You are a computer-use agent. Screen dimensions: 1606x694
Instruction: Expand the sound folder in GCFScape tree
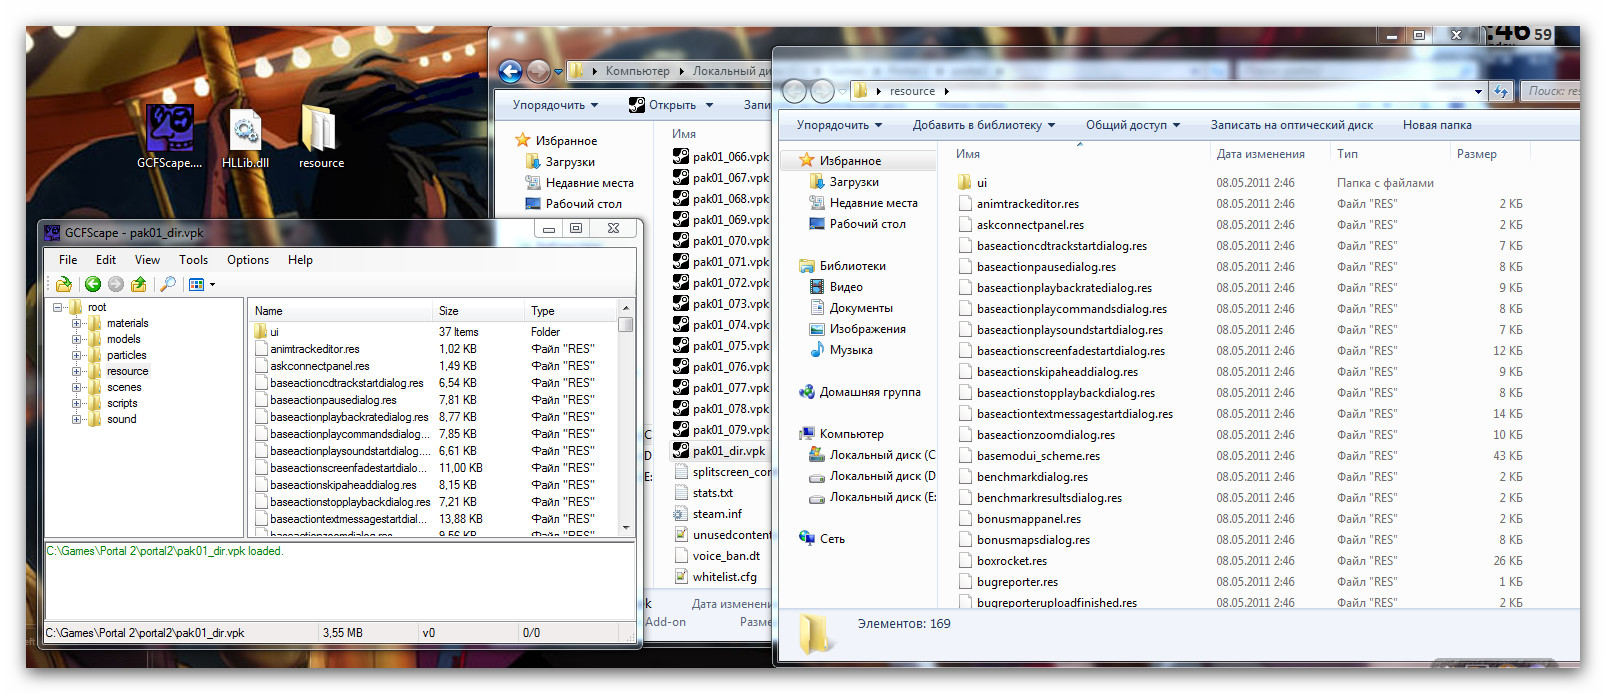pos(76,420)
